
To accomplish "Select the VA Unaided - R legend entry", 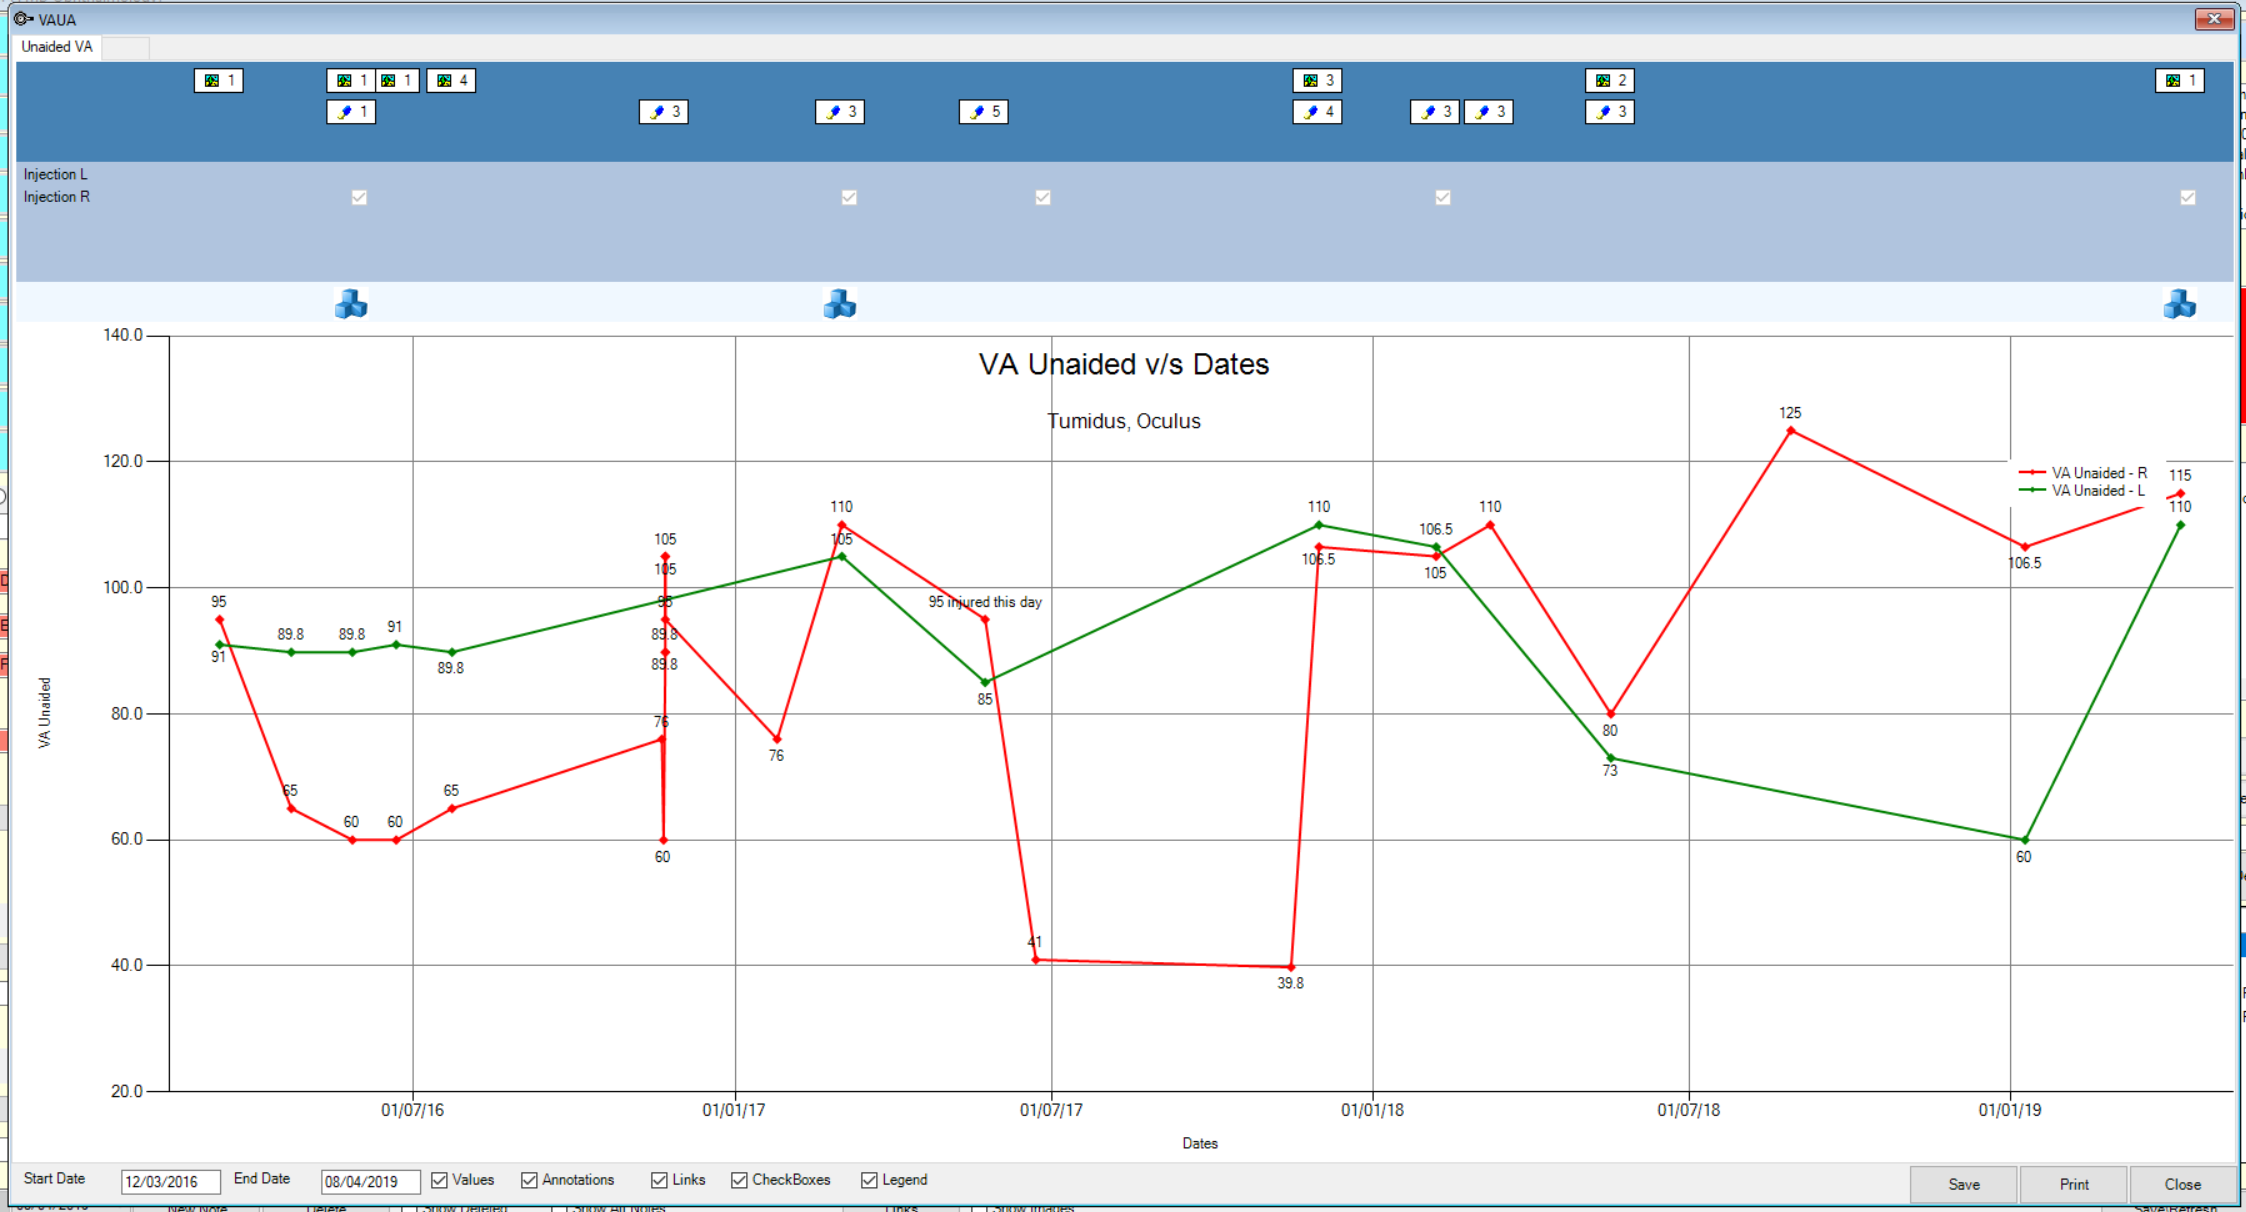I will pyautogui.click(x=2097, y=473).
